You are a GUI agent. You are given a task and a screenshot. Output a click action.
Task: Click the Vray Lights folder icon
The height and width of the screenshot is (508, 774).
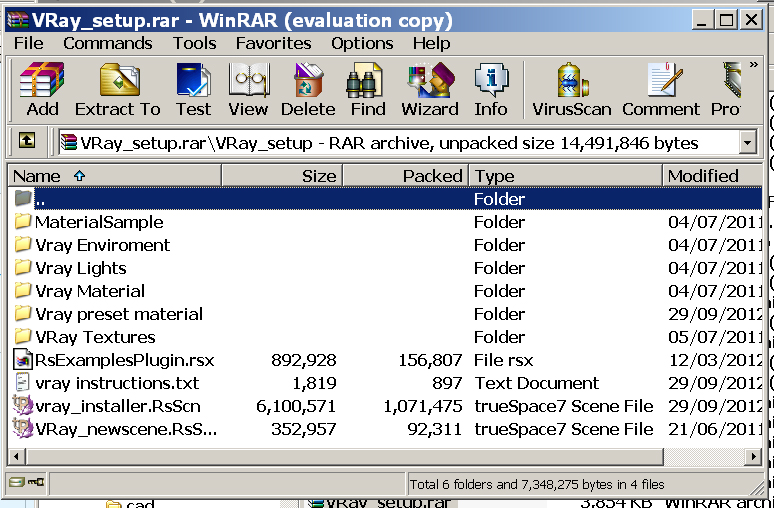point(23,268)
